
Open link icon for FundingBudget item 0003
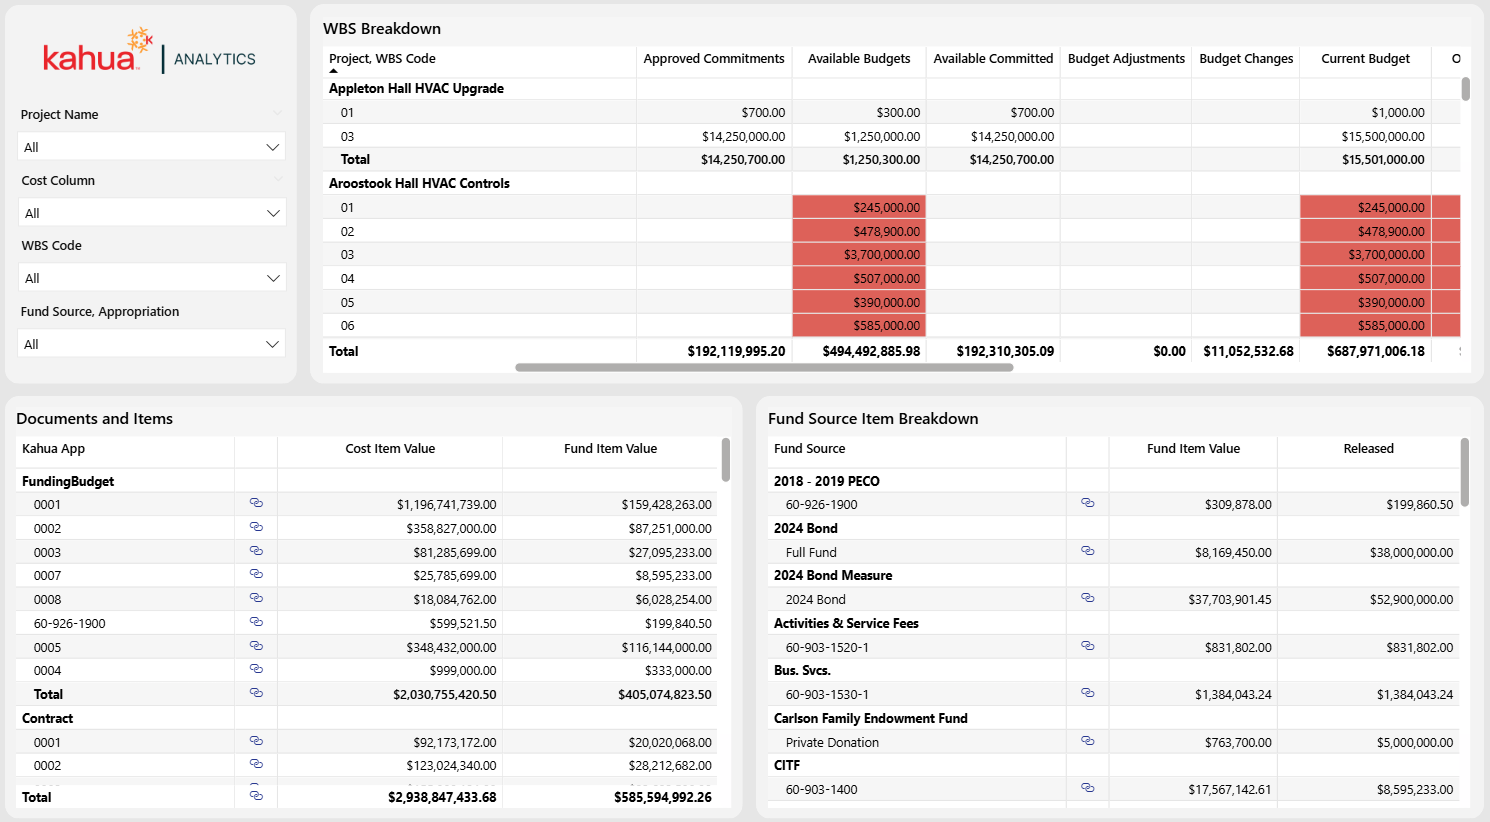click(x=256, y=551)
